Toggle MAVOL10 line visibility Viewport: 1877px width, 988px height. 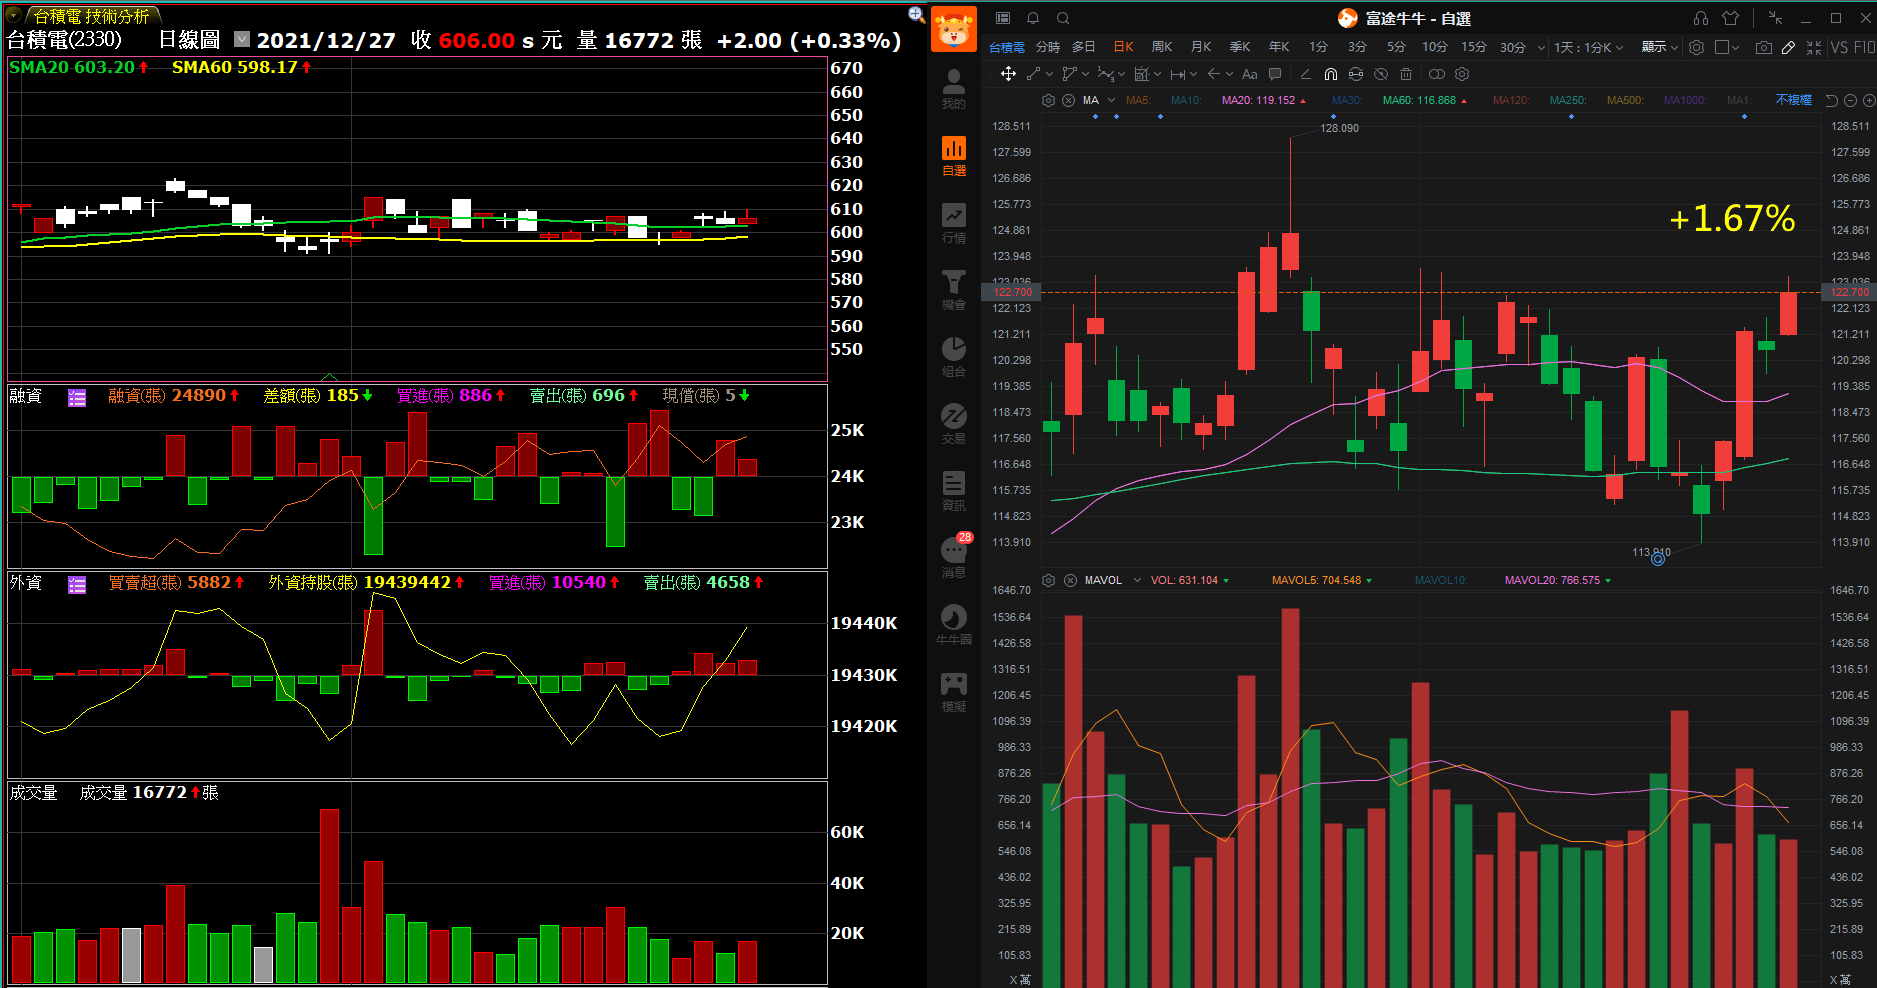[x=1441, y=580]
